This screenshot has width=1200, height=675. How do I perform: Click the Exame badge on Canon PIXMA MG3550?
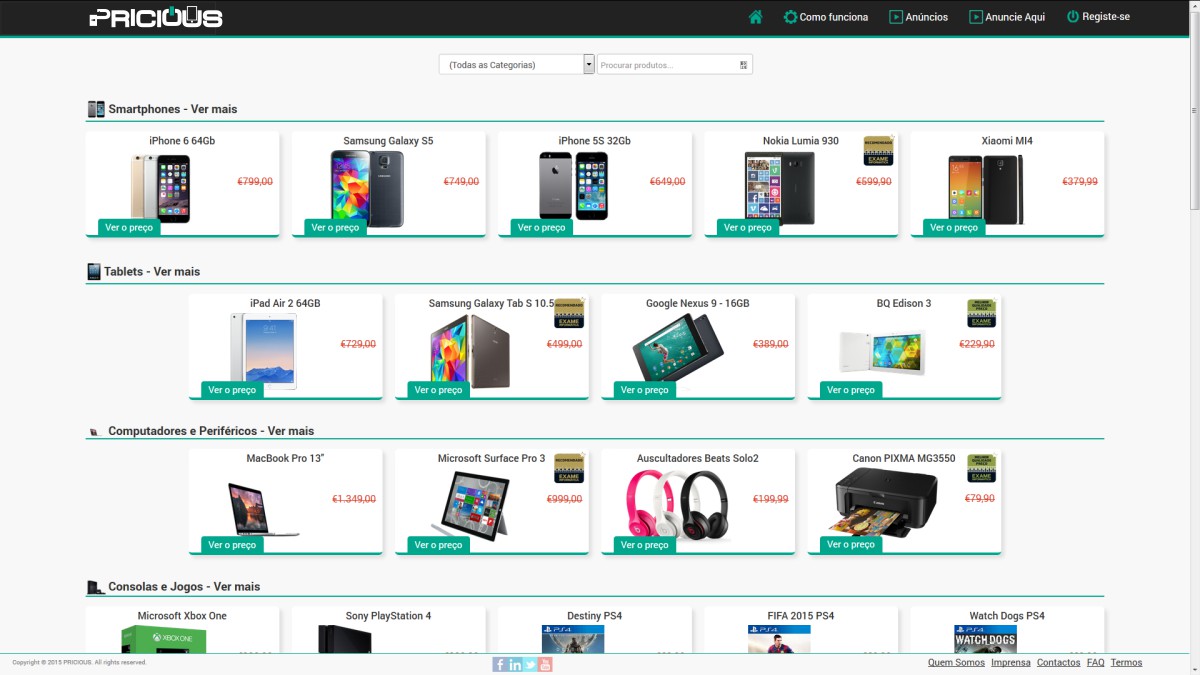(981, 468)
